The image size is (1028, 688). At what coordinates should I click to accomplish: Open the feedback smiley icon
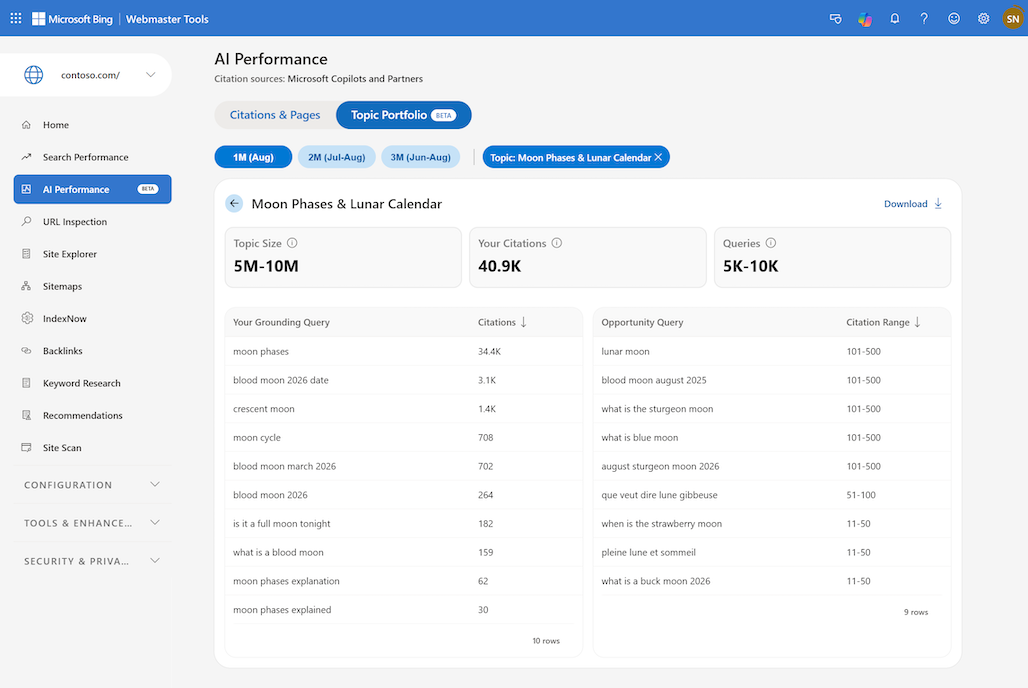coord(953,18)
